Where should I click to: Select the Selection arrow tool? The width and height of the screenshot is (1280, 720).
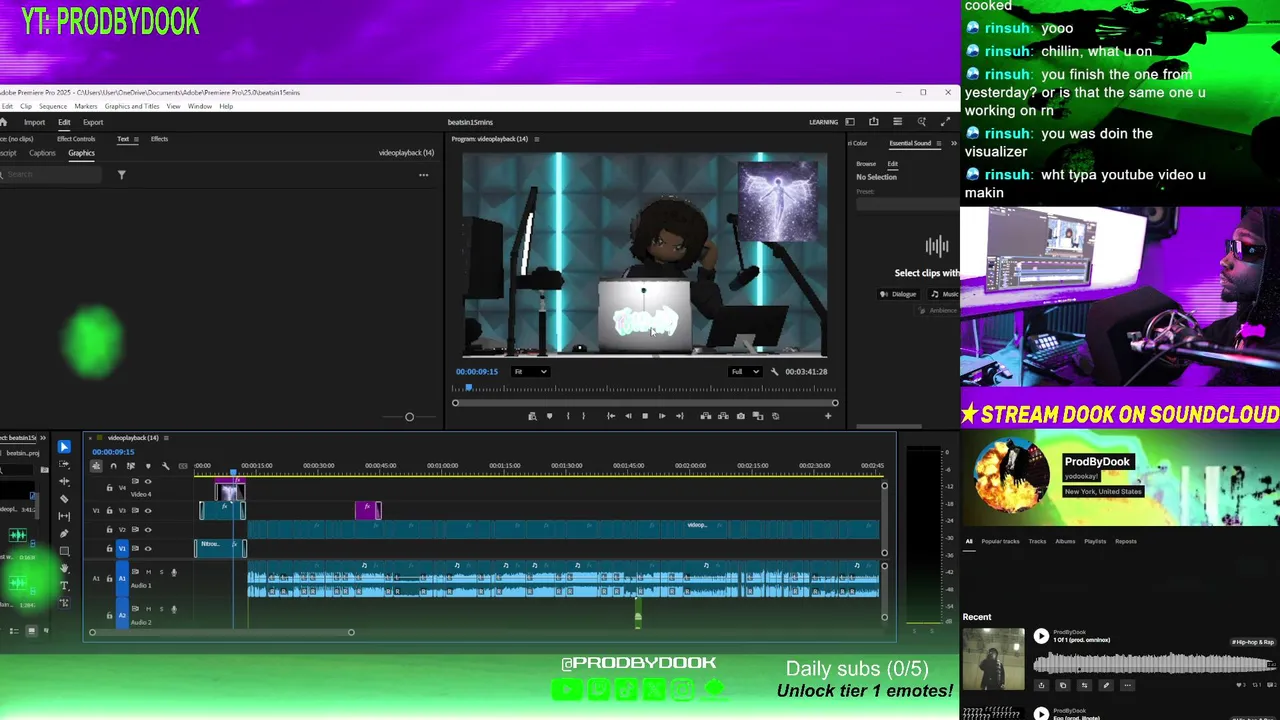pos(64,447)
